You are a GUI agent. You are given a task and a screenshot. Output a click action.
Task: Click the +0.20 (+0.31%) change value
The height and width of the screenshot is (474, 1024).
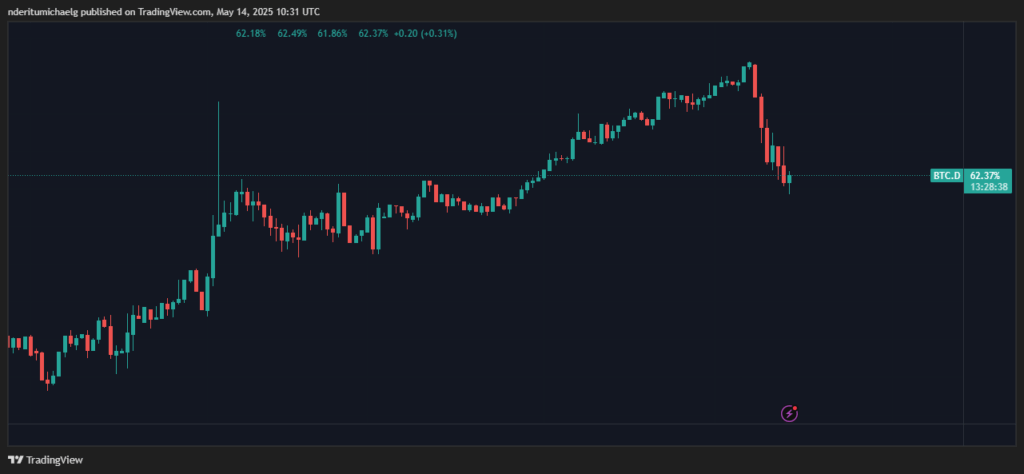click(x=424, y=34)
